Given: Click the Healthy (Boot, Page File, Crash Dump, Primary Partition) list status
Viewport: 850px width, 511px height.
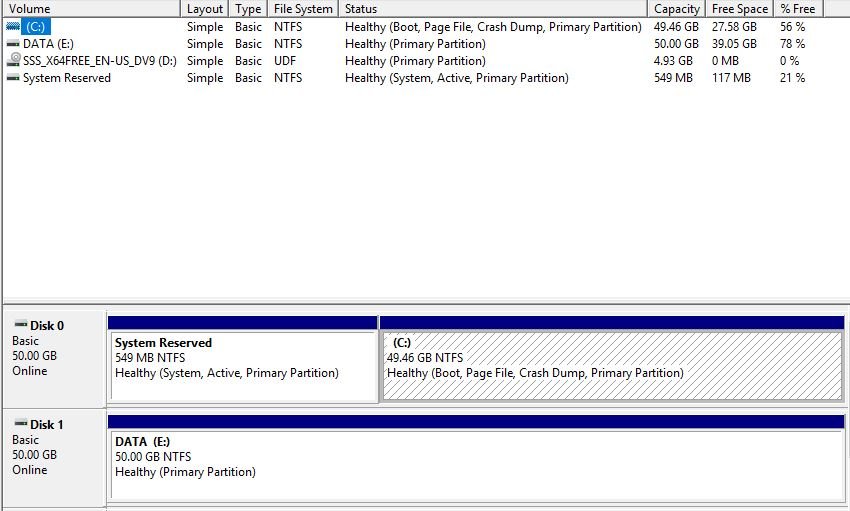Looking at the screenshot, I should point(493,27).
